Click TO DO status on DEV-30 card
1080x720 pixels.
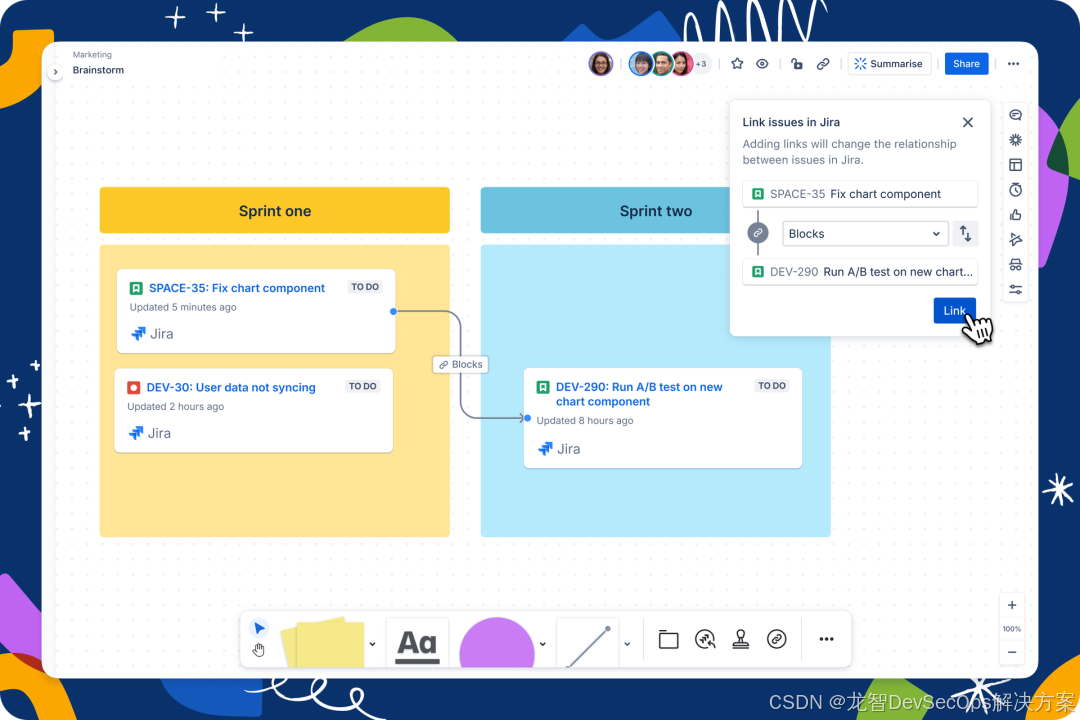(362, 386)
